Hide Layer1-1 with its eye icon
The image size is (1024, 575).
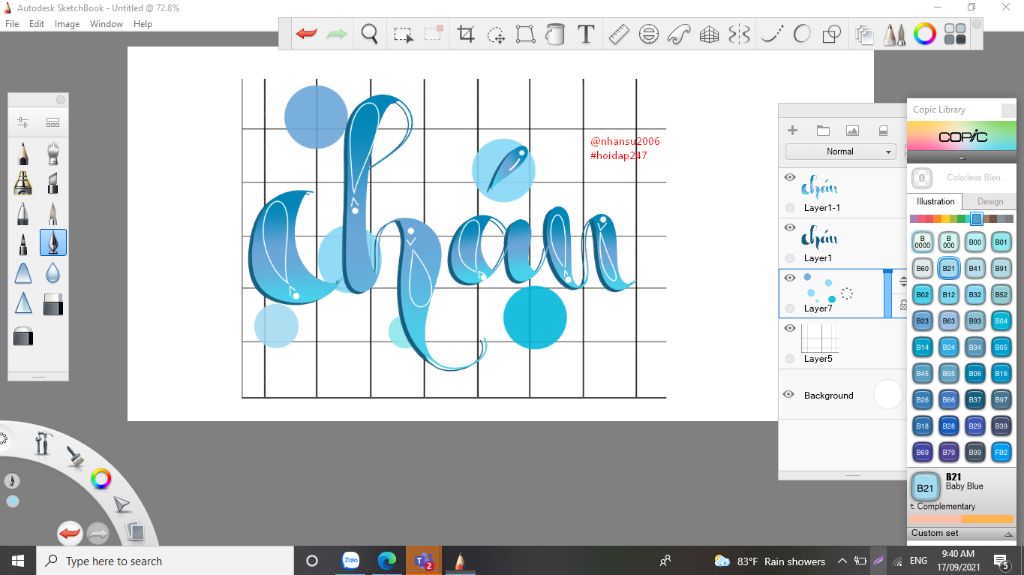coord(790,177)
